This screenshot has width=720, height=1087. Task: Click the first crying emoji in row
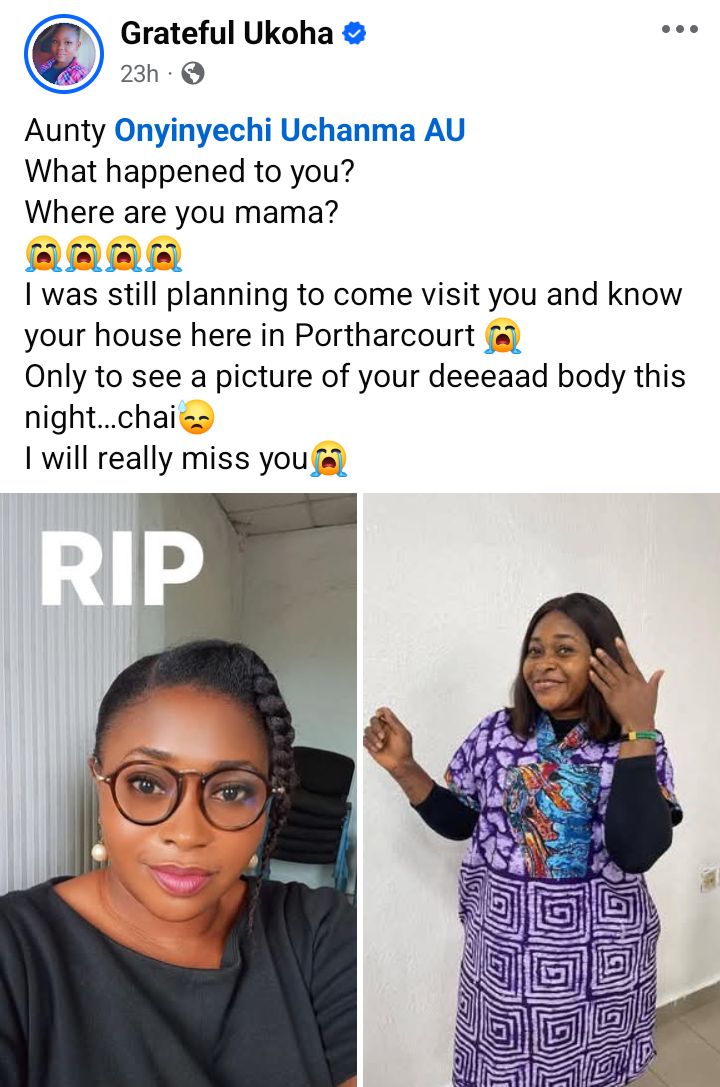click(44, 254)
